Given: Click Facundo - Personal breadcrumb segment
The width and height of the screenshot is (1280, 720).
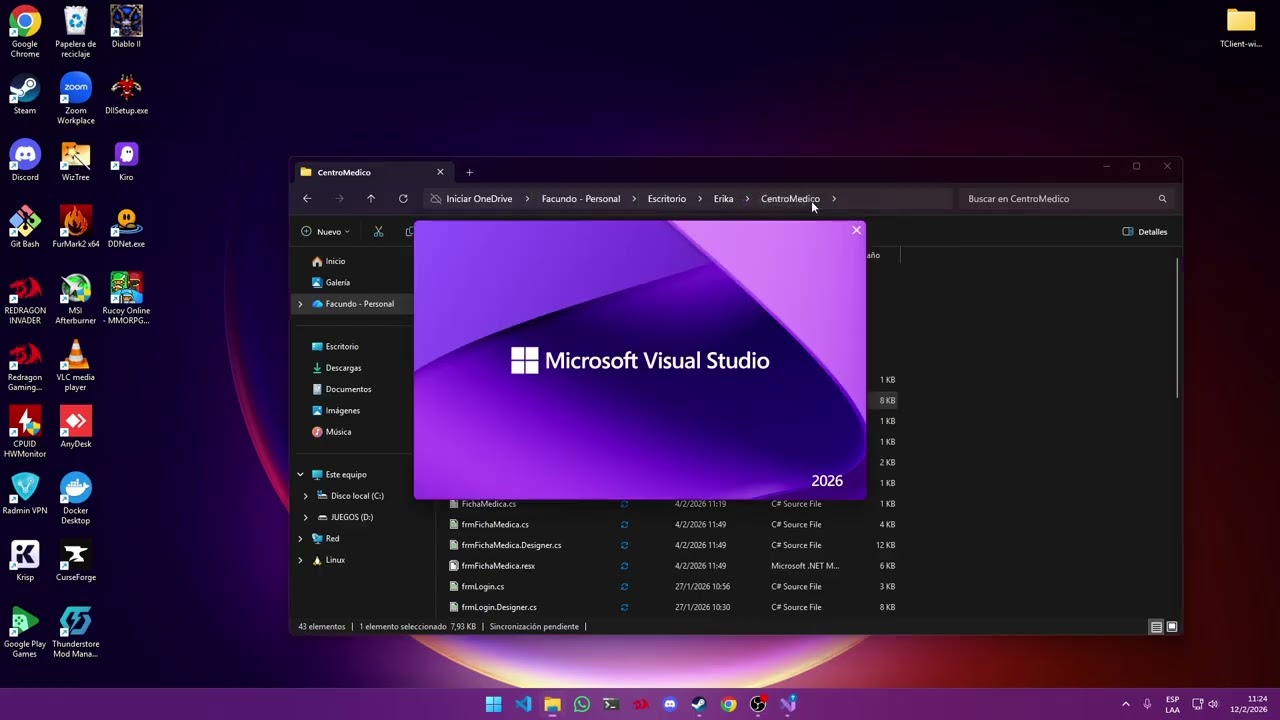Looking at the screenshot, I should [x=581, y=199].
